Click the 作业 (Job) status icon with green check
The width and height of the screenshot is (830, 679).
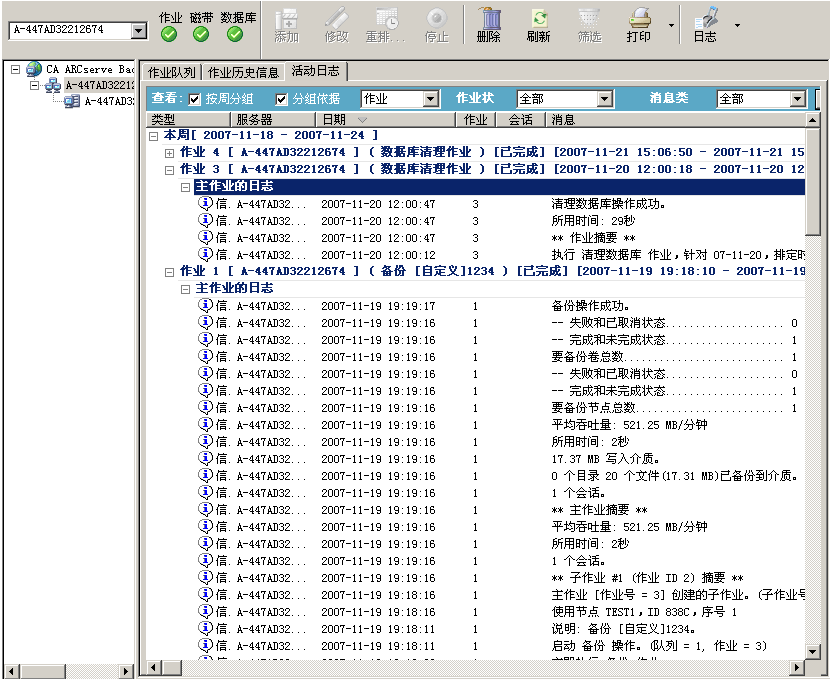pos(168,33)
